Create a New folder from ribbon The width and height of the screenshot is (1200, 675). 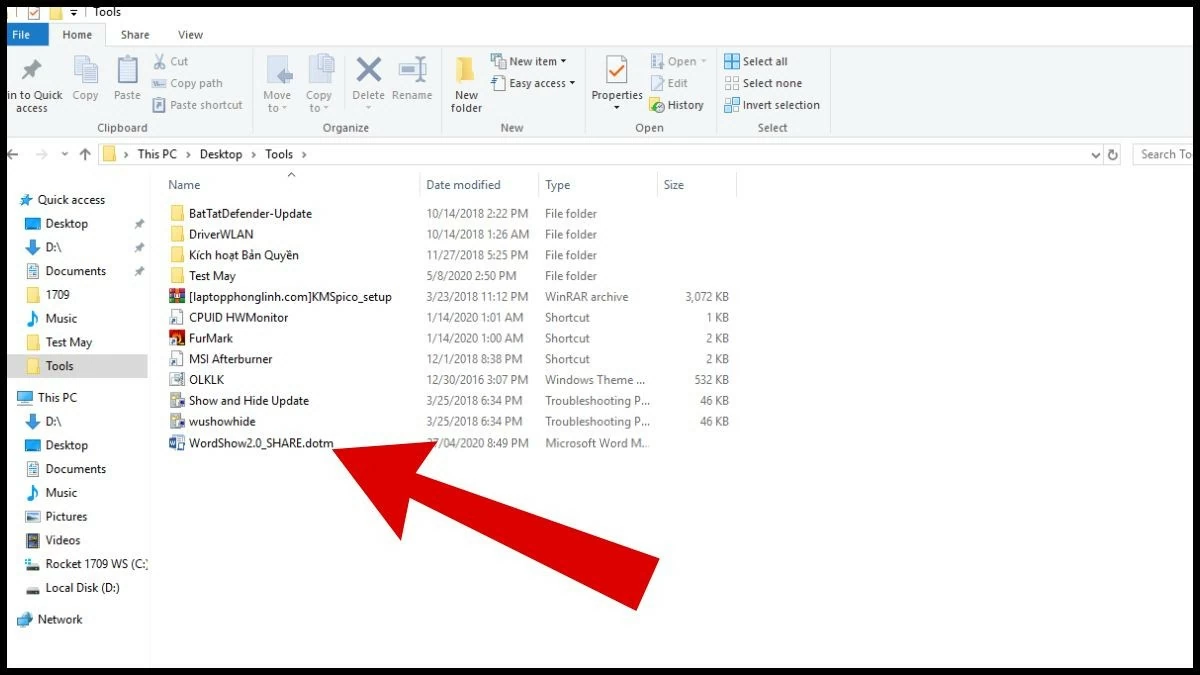(466, 84)
